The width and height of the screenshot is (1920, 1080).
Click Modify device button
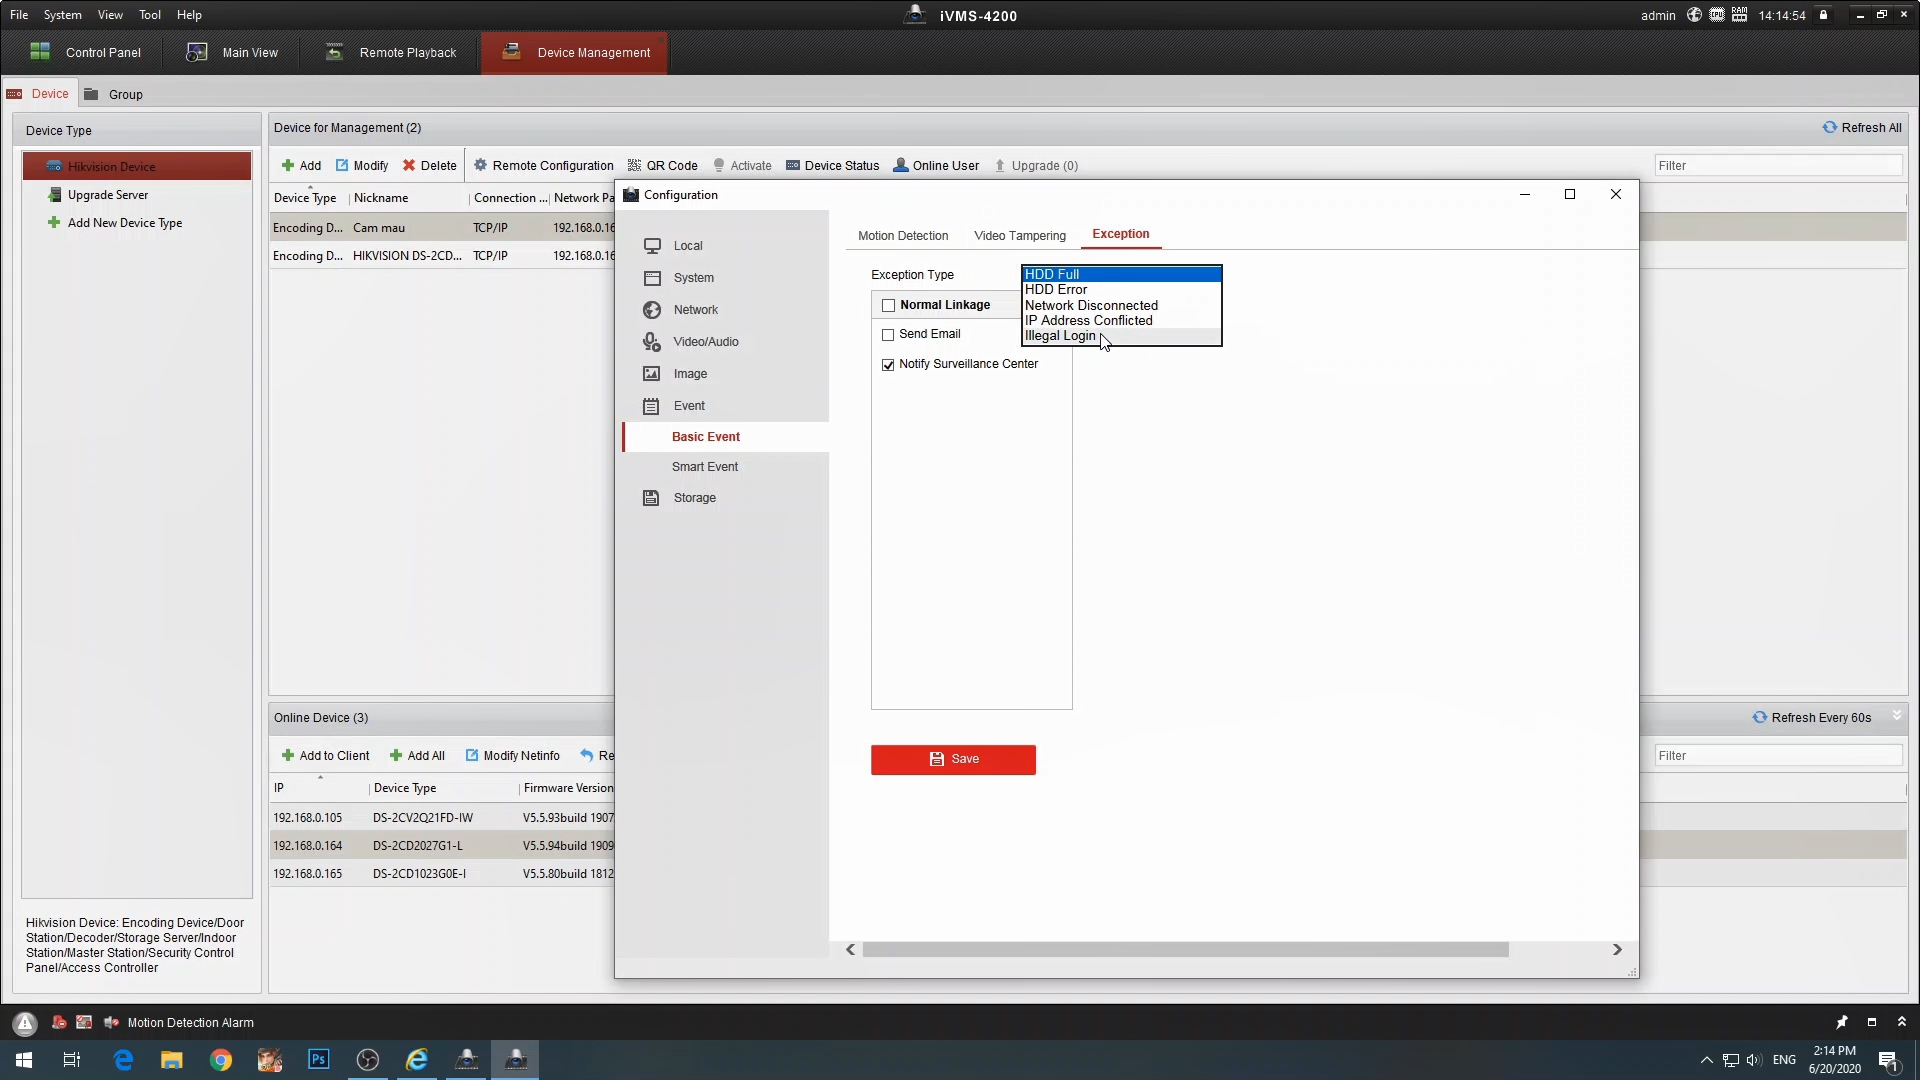(362, 166)
